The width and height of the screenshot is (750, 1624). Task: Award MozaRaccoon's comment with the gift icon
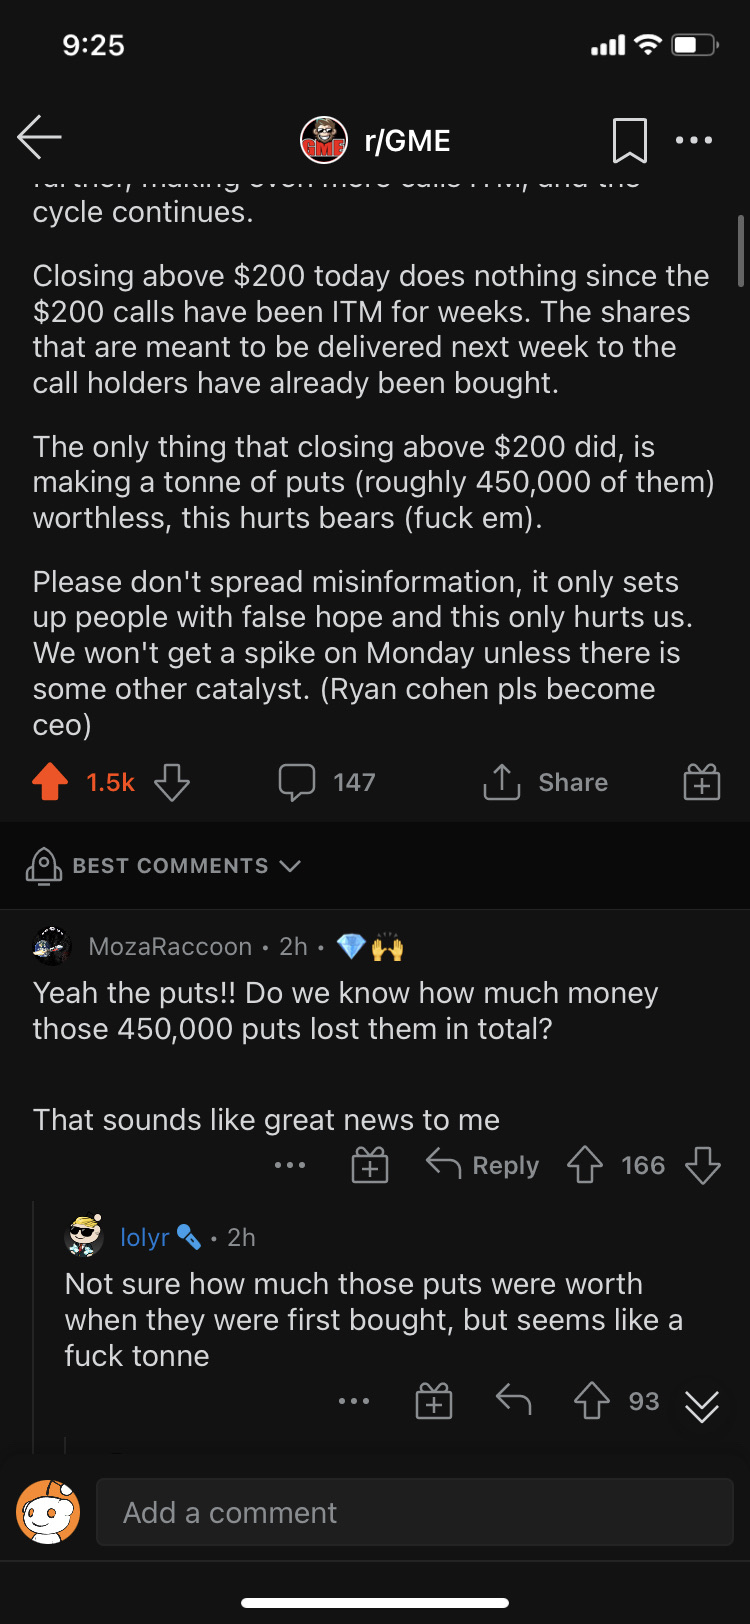coord(370,1165)
